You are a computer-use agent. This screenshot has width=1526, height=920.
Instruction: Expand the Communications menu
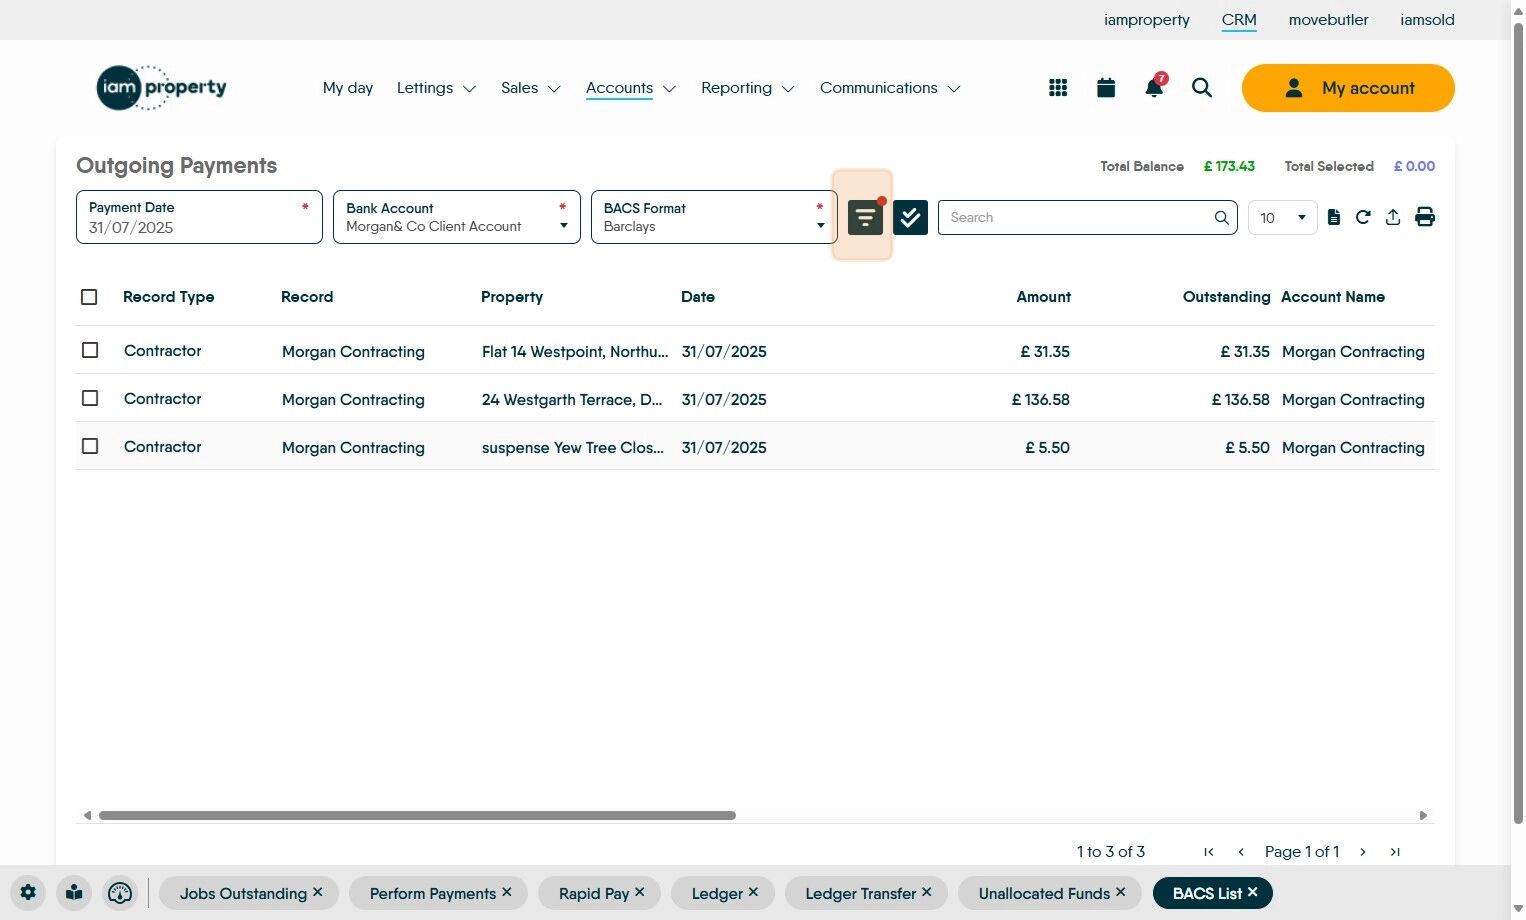[890, 88]
